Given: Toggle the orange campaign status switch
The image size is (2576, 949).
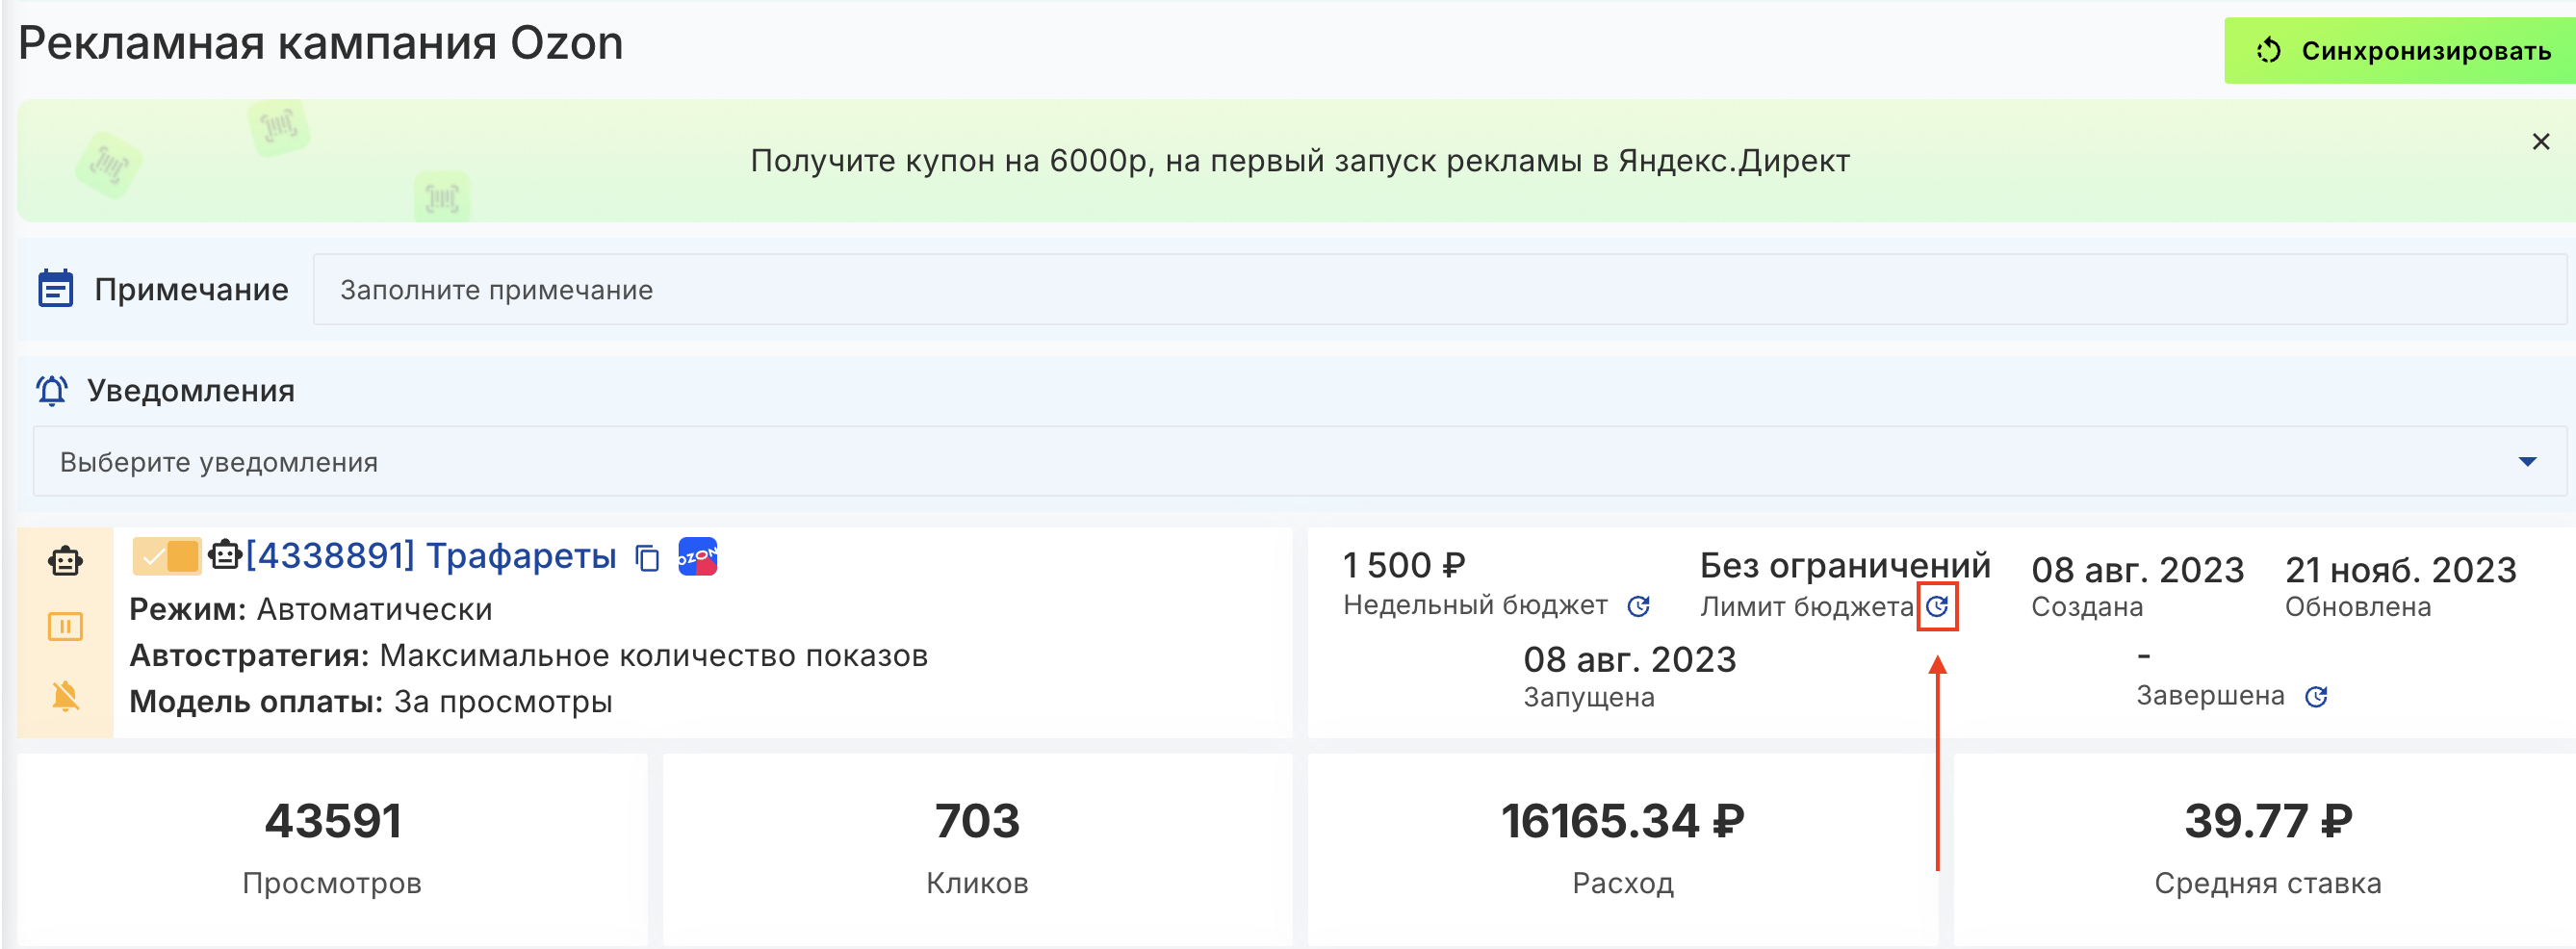Looking at the screenshot, I should pos(167,556).
